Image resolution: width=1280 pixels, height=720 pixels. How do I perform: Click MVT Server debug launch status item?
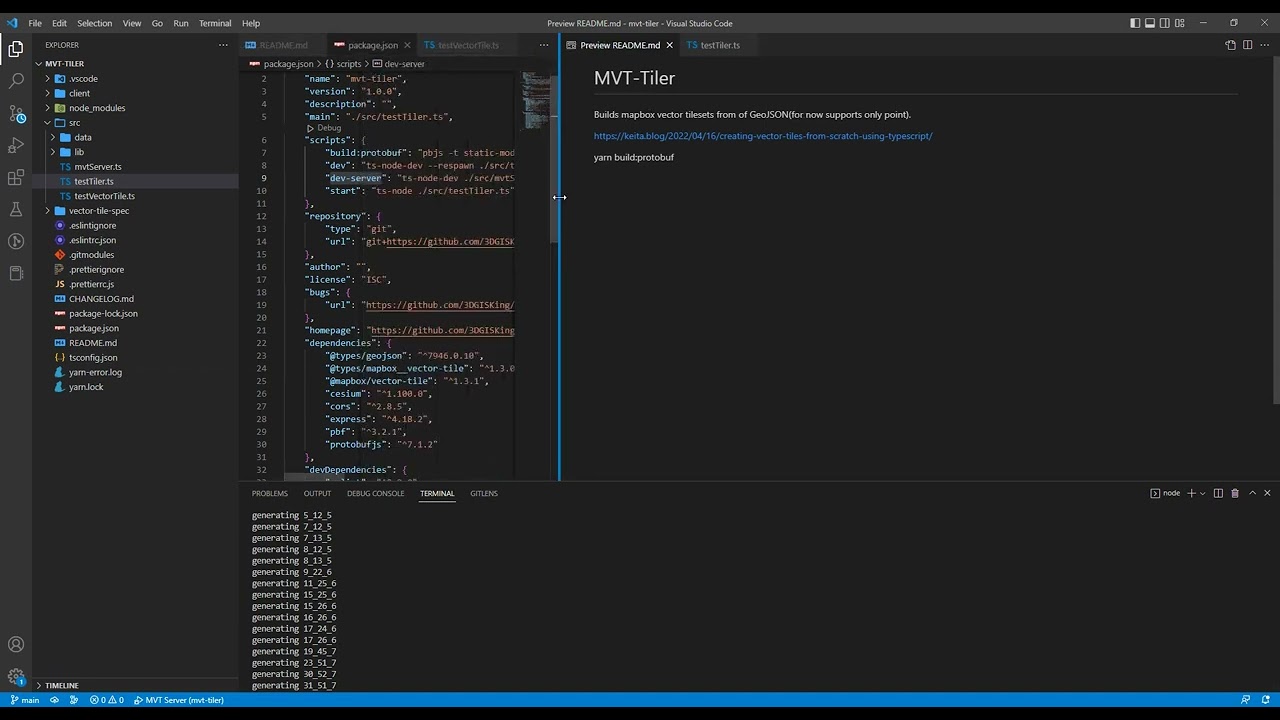click(179, 700)
